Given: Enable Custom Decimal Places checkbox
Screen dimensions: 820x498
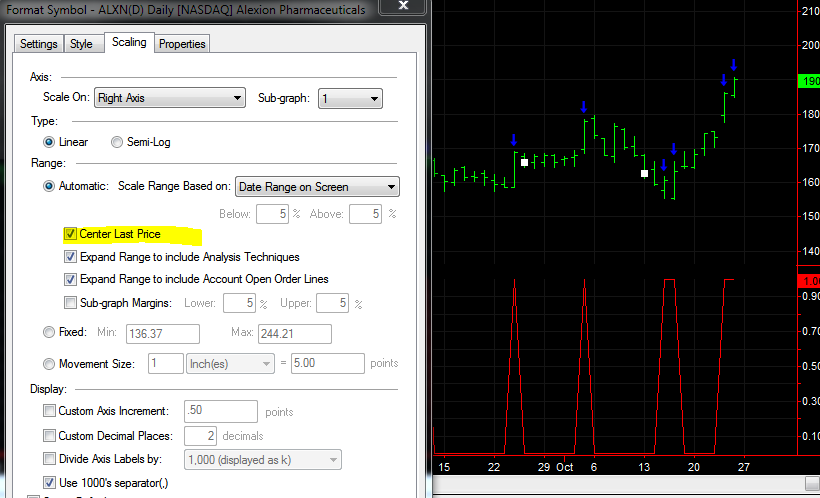Looking at the screenshot, I should [49, 435].
